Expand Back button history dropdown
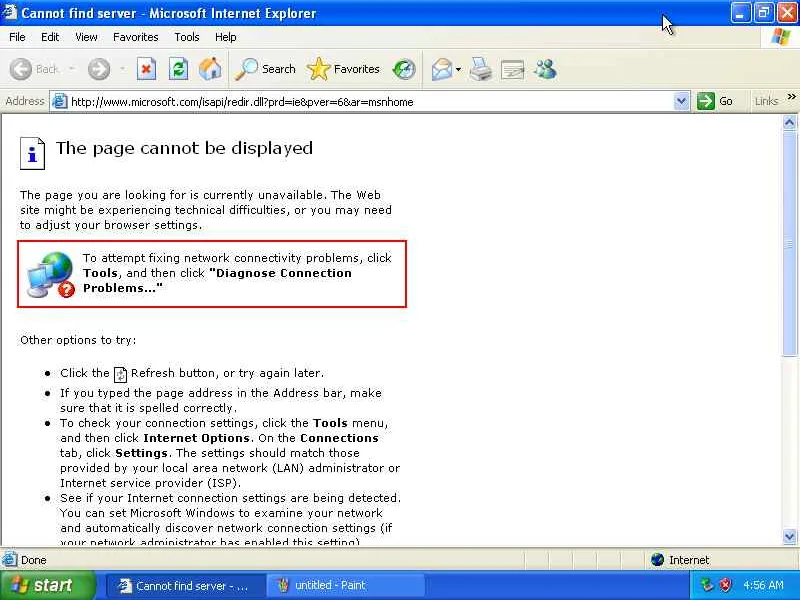Image resolution: width=800 pixels, height=600 pixels. tap(71, 69)
